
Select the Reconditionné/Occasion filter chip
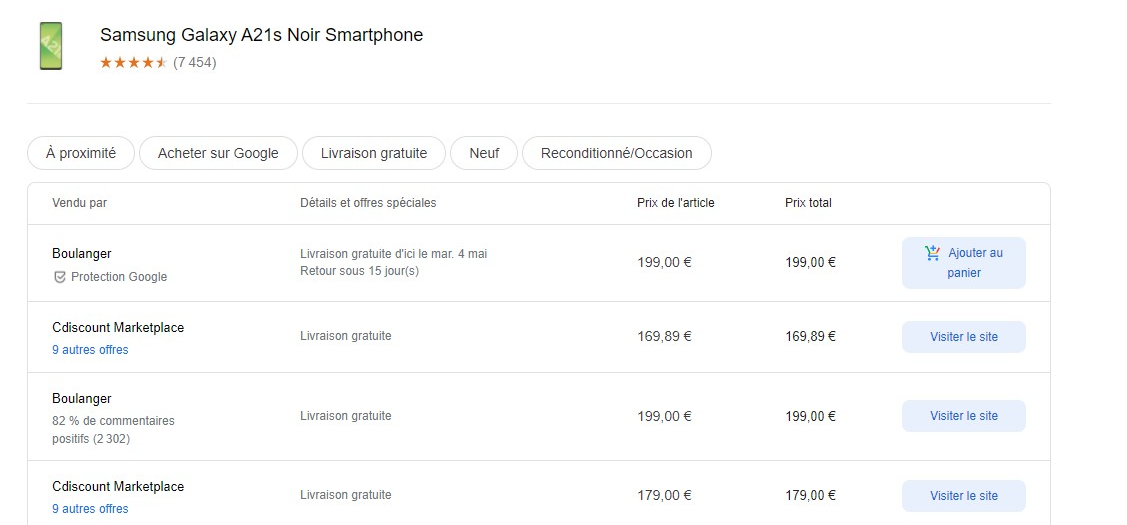click(617, 153)
